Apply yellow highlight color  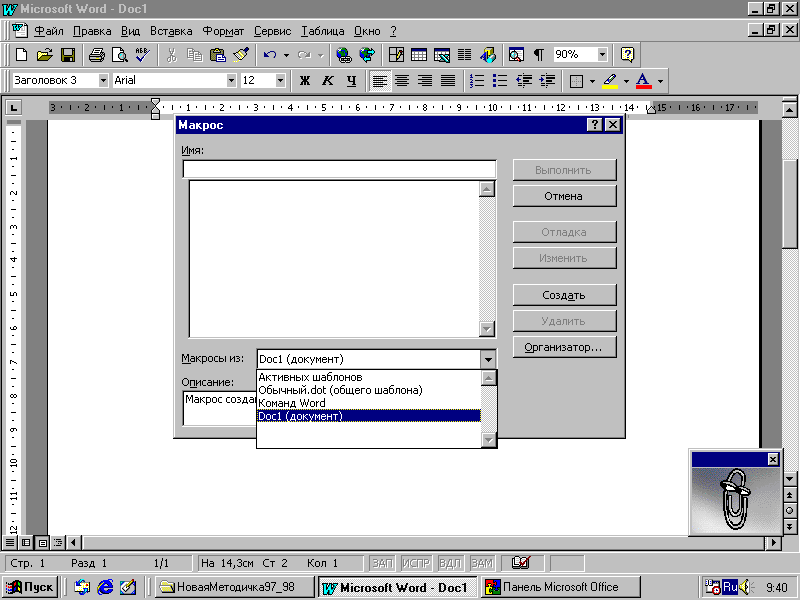click(x=610, y=81)
